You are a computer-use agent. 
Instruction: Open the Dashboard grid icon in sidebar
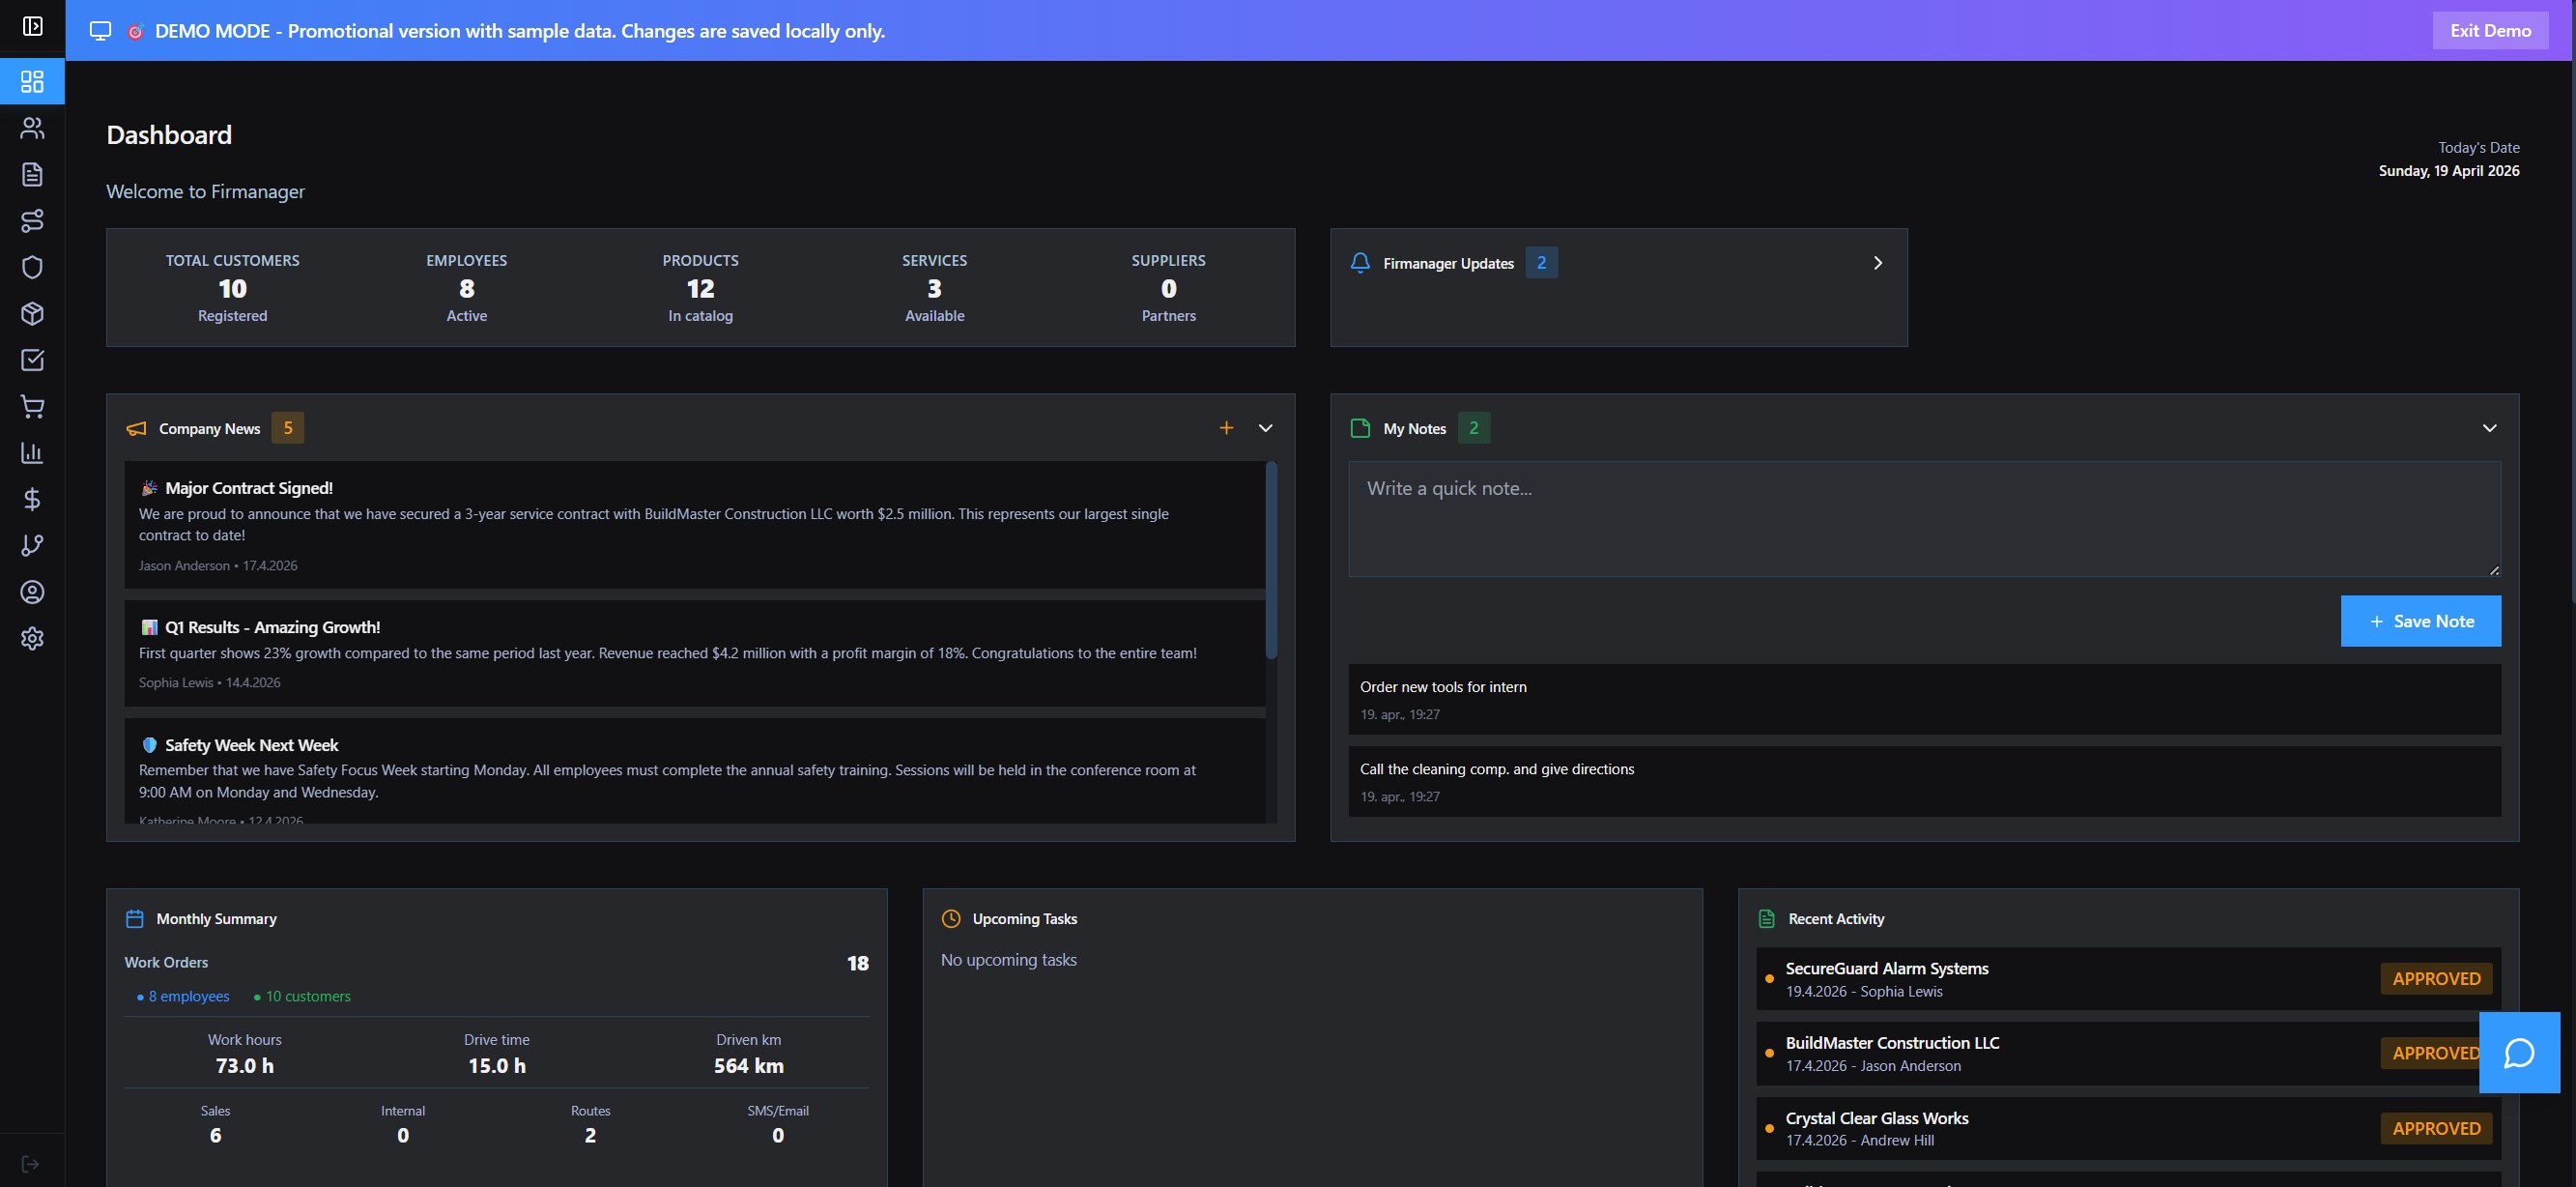[32, 82]
